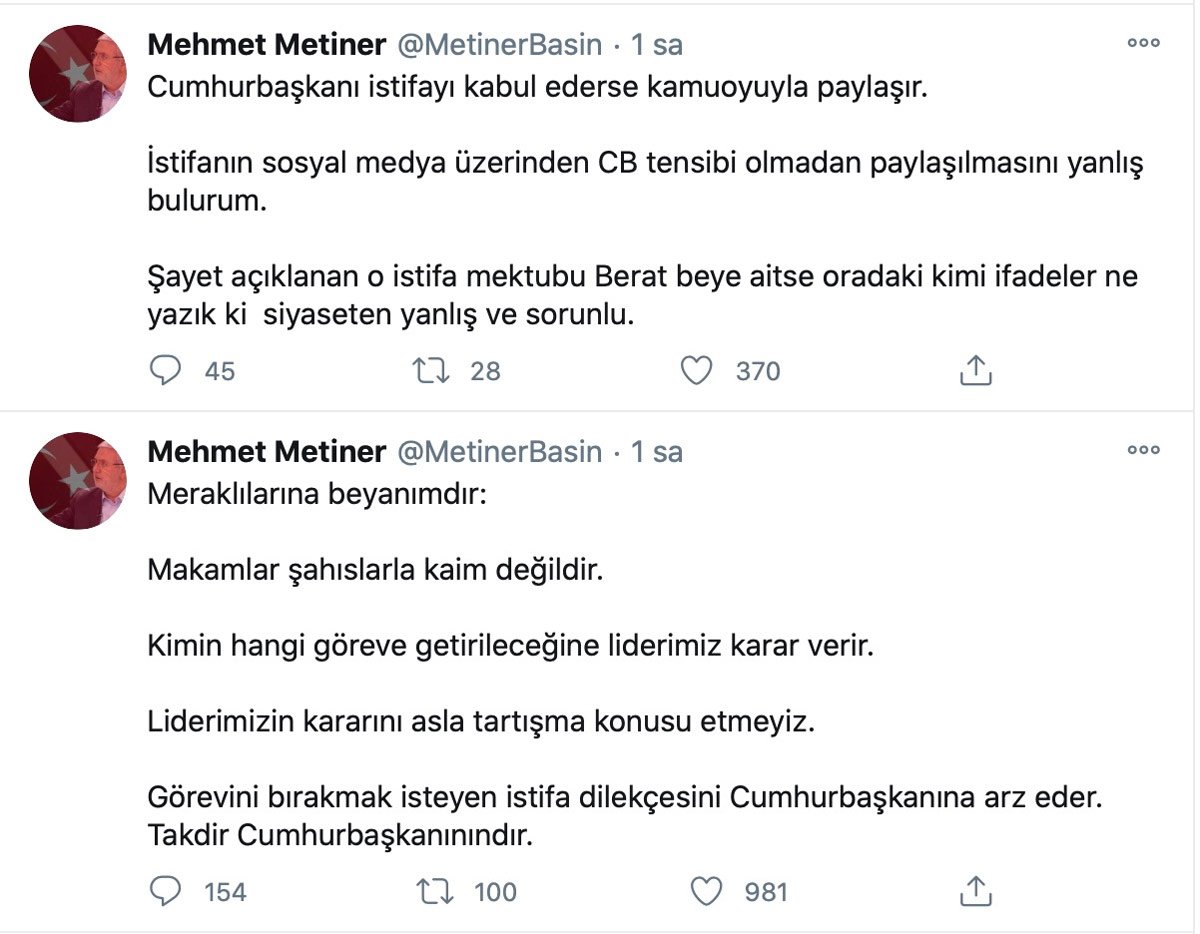This screenshot has height=934, width=1200.
Task: Open more options menu on first tweet
Action: tap(1143, 43)
